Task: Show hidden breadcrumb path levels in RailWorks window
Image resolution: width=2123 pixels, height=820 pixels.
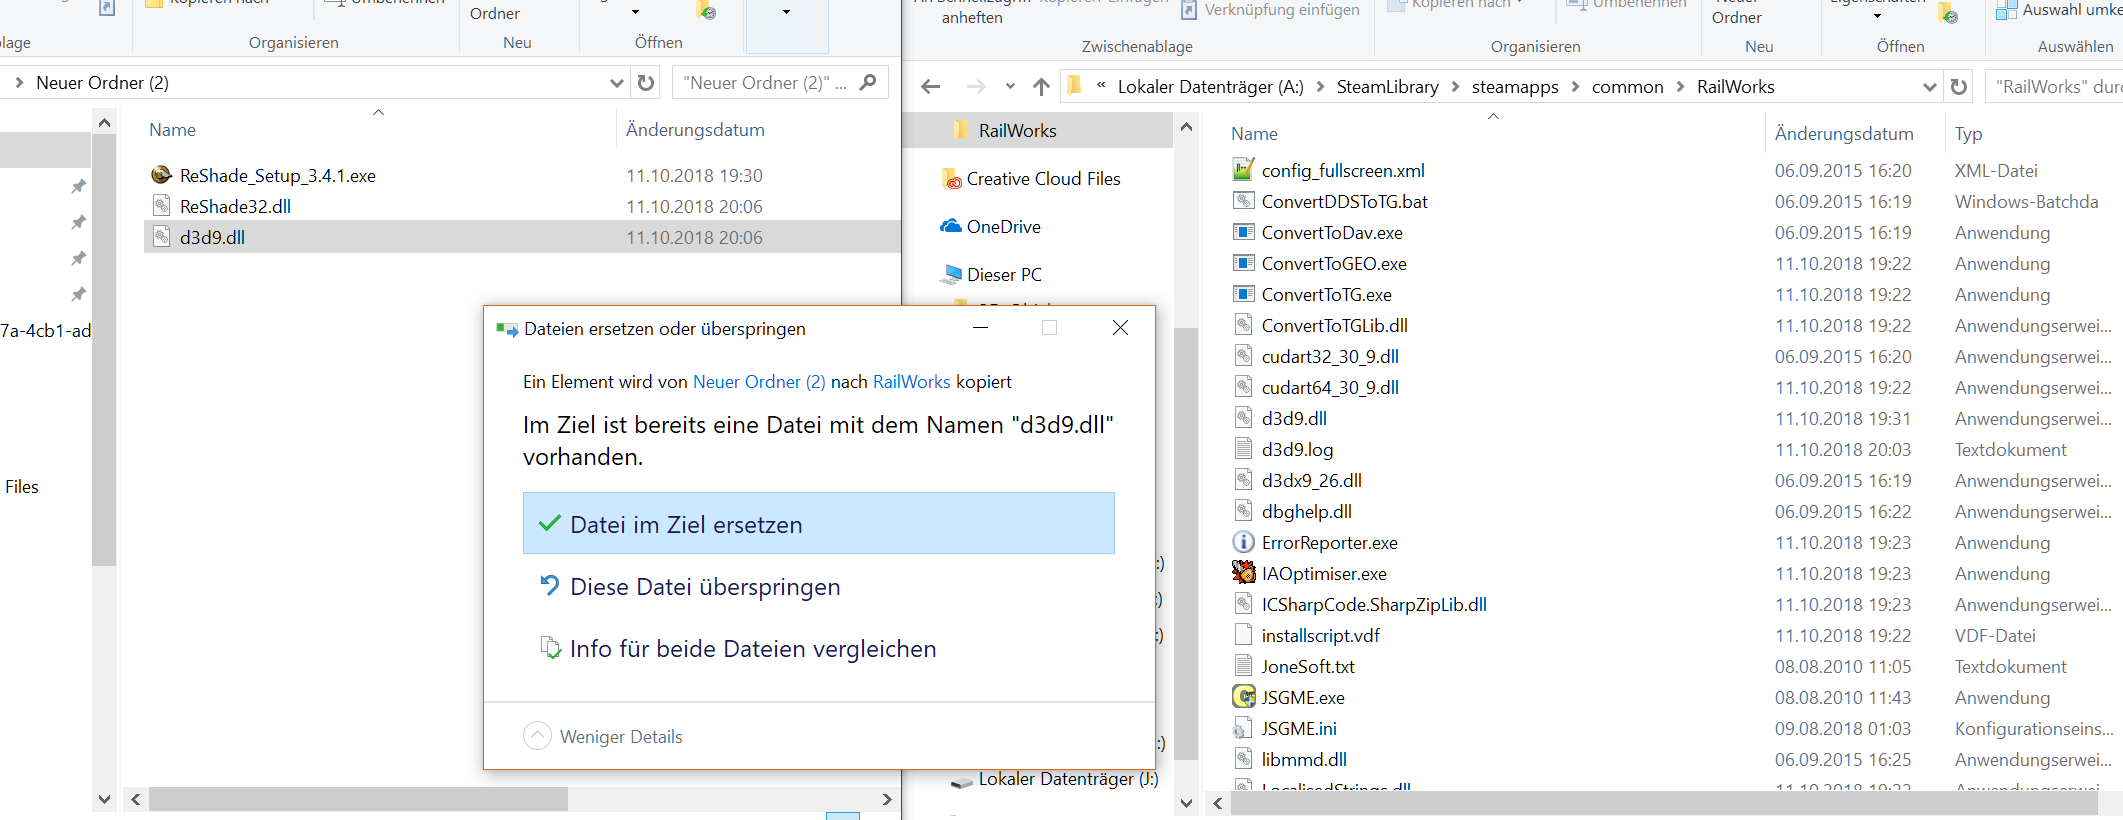Action: coord(1101,87)
